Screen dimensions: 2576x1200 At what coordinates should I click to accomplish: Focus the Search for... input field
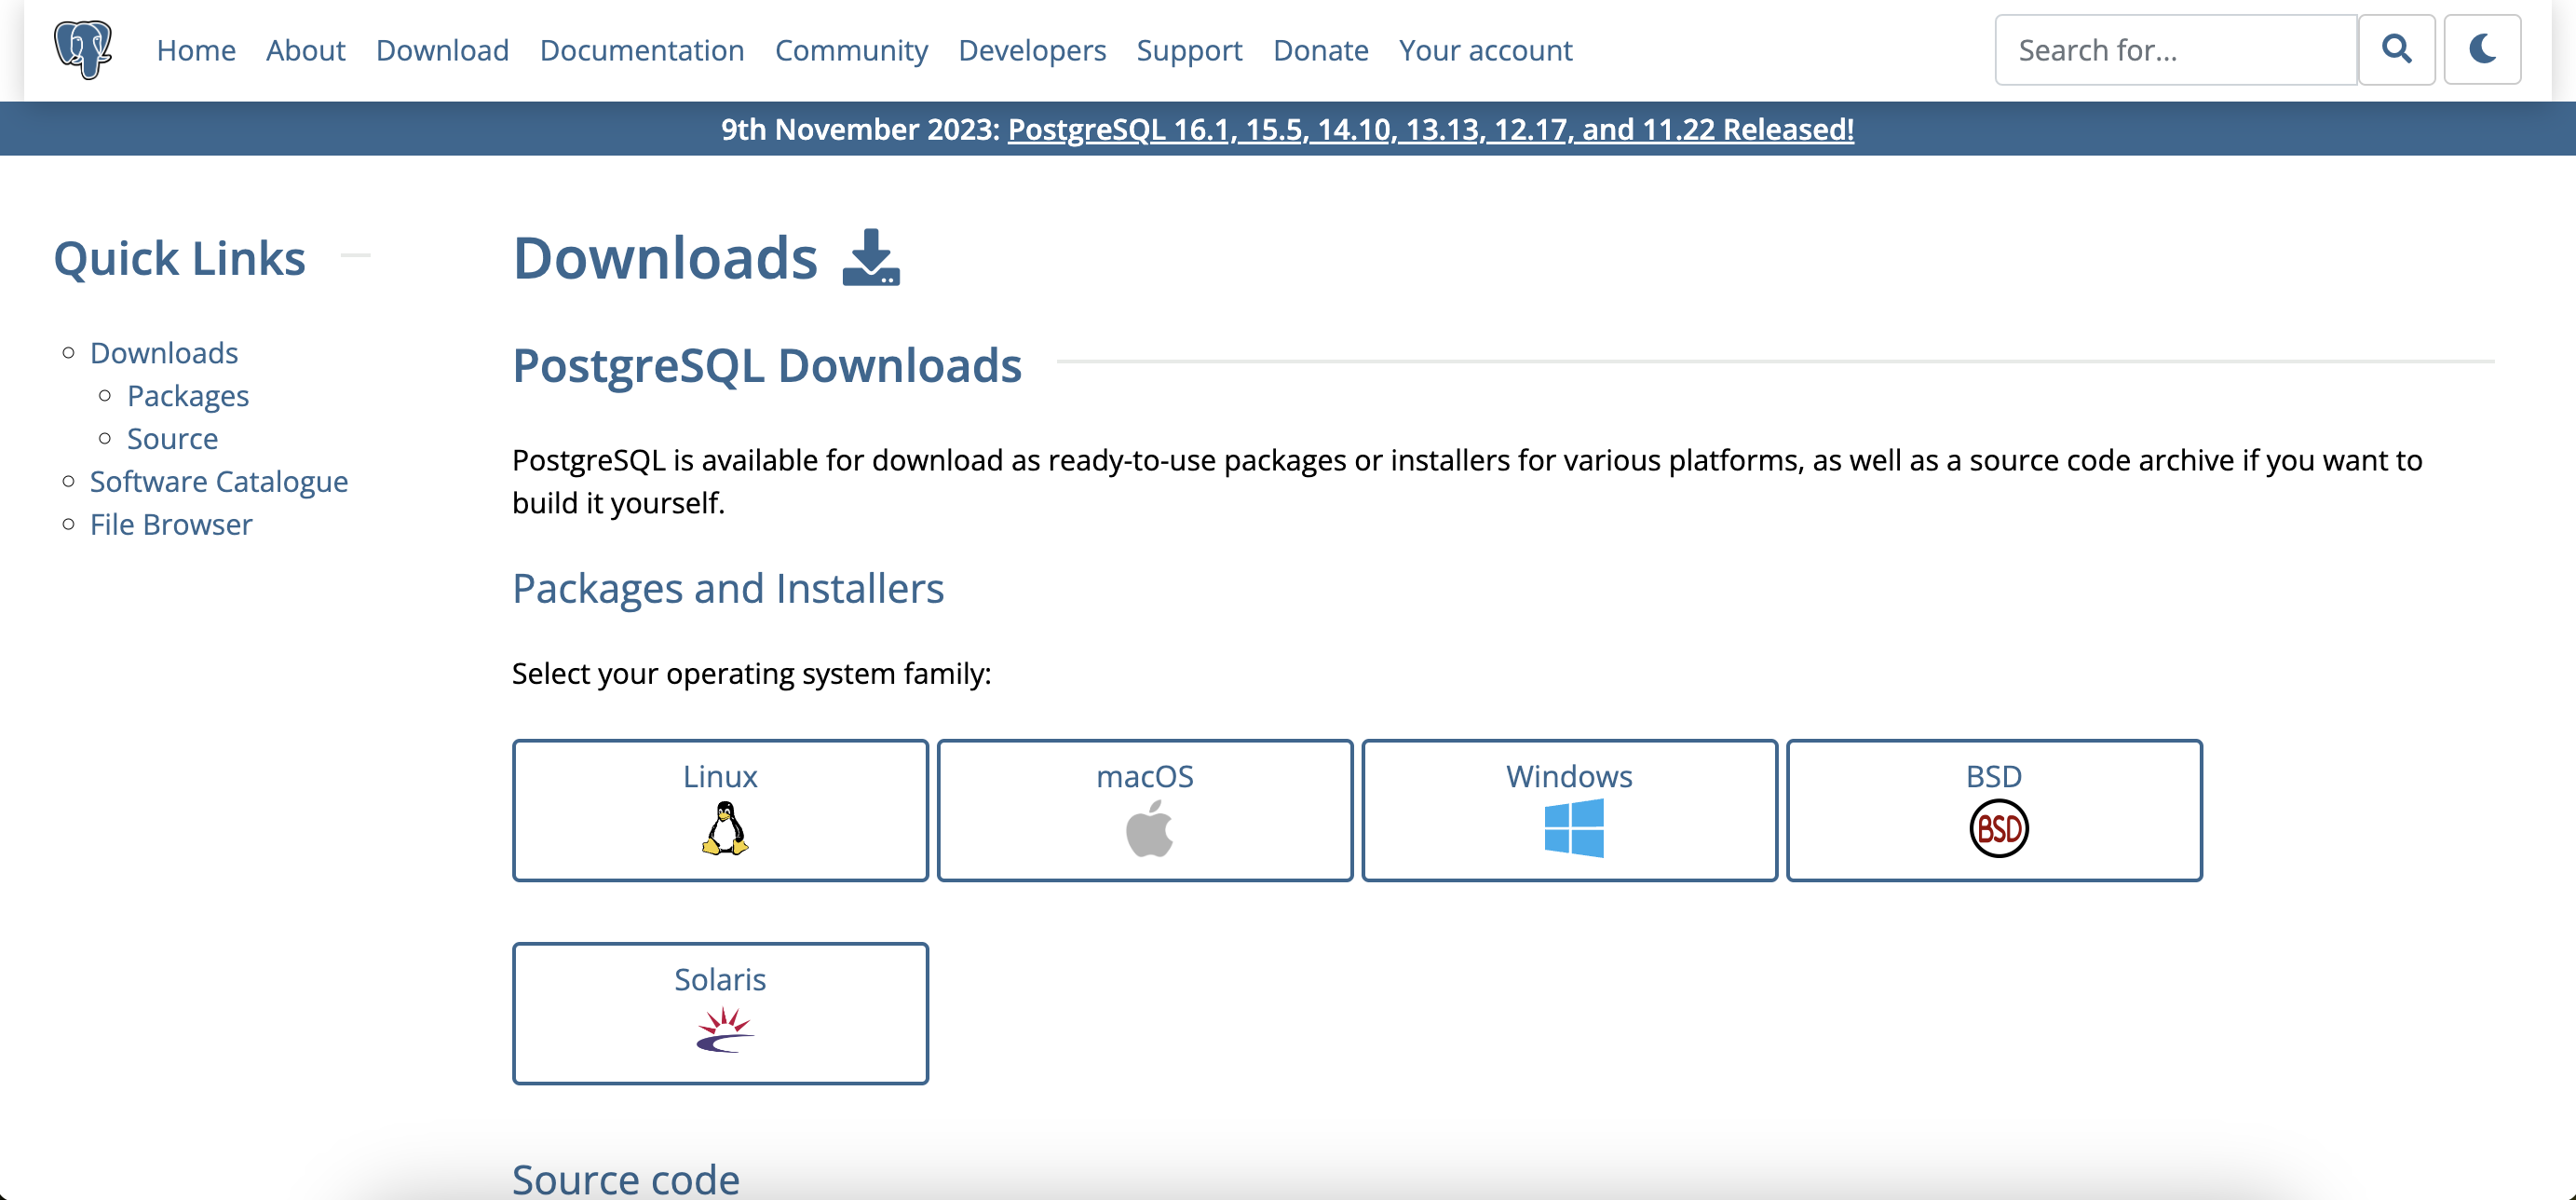[2175, 49]
